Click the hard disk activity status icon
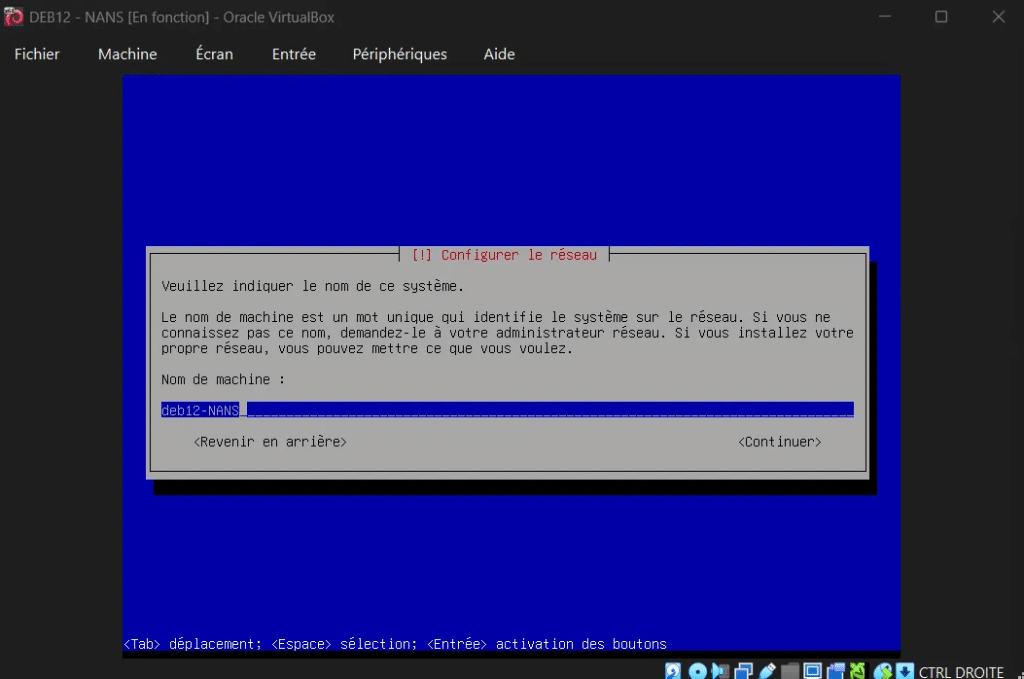The width and height of the screenshot is (1024, 679). [674, 671]
